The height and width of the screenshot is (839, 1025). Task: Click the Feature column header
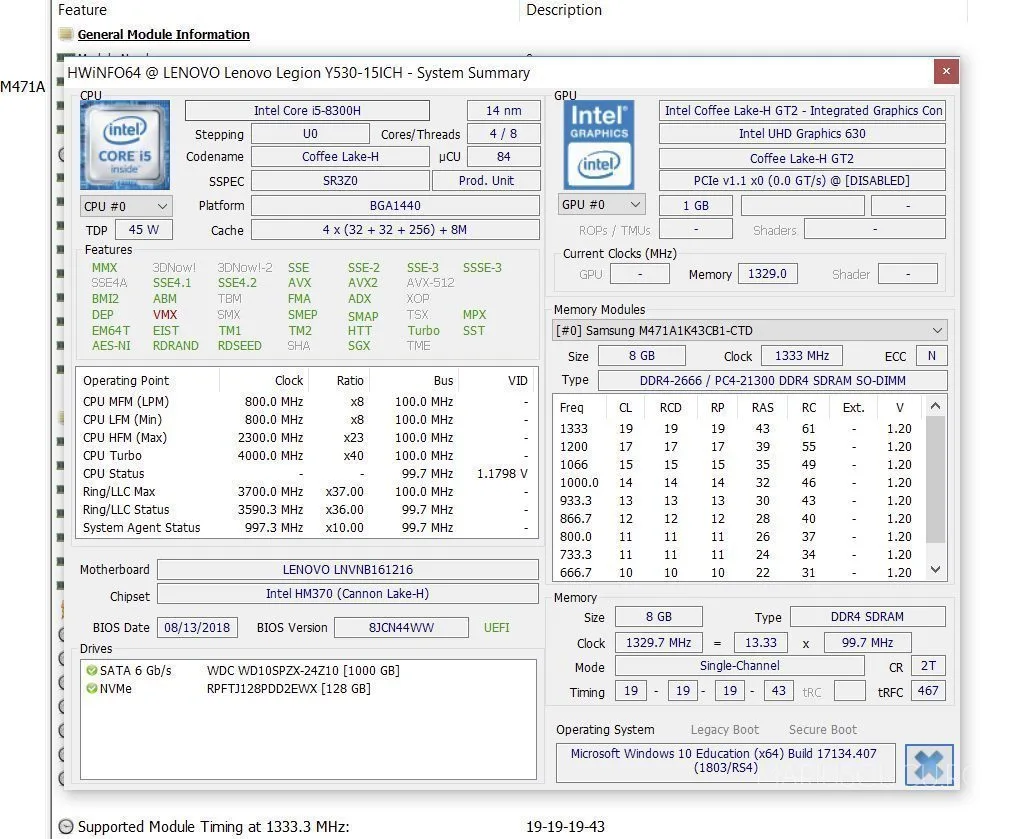click(82, 10)
